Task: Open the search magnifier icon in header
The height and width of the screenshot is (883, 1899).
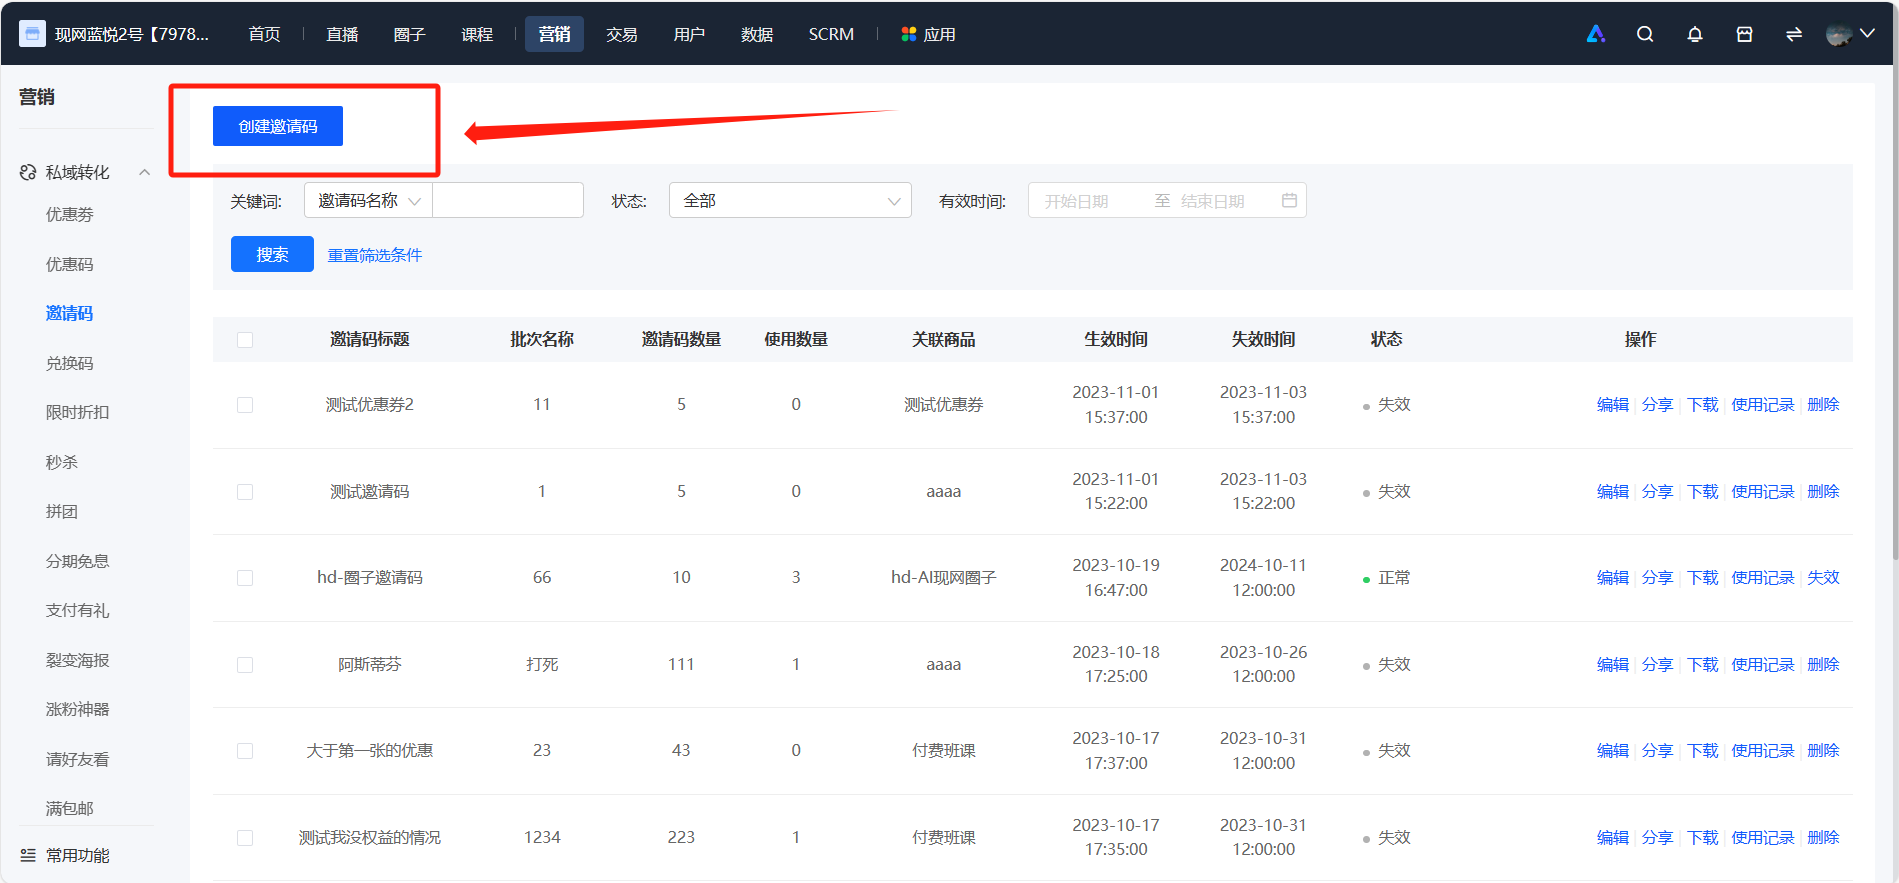Action: (x=1645, y=34)
